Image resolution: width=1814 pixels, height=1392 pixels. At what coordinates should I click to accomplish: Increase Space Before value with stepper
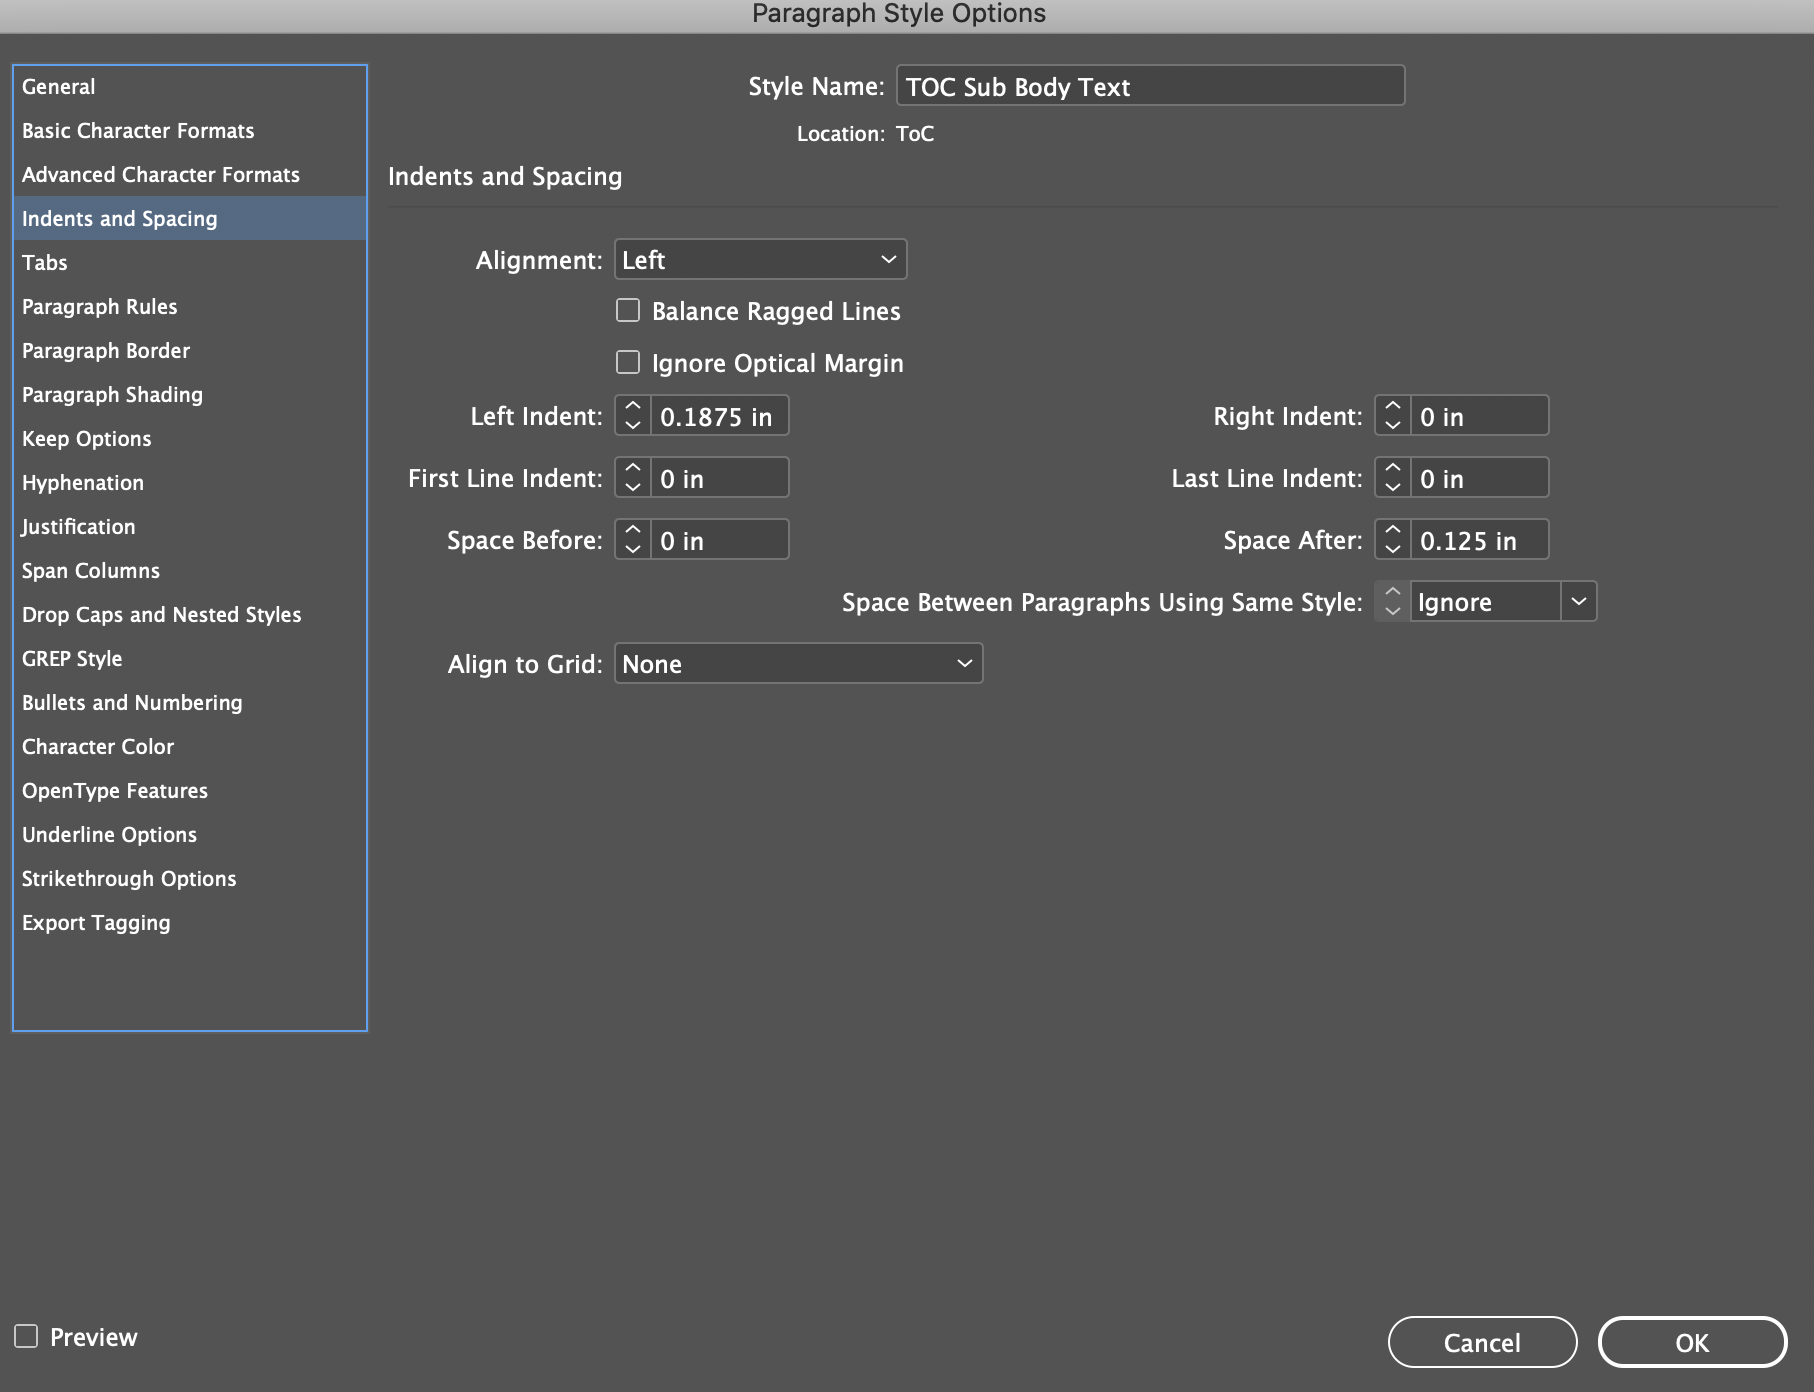(x=632, y=531)
